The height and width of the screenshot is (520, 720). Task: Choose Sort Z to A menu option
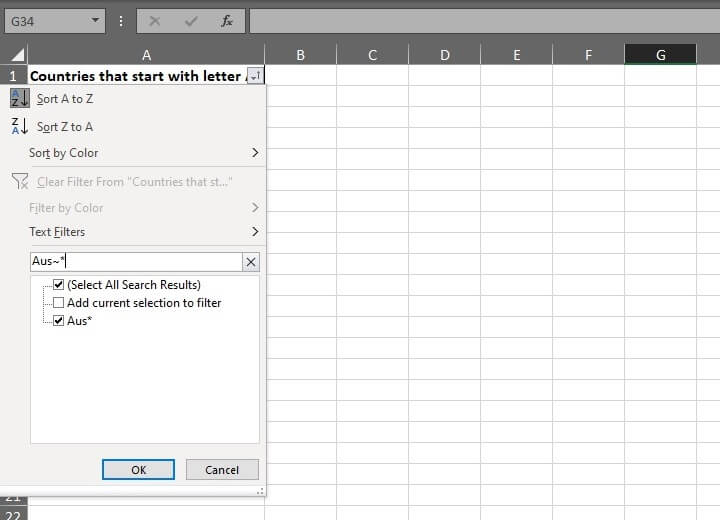pos(65,127)
